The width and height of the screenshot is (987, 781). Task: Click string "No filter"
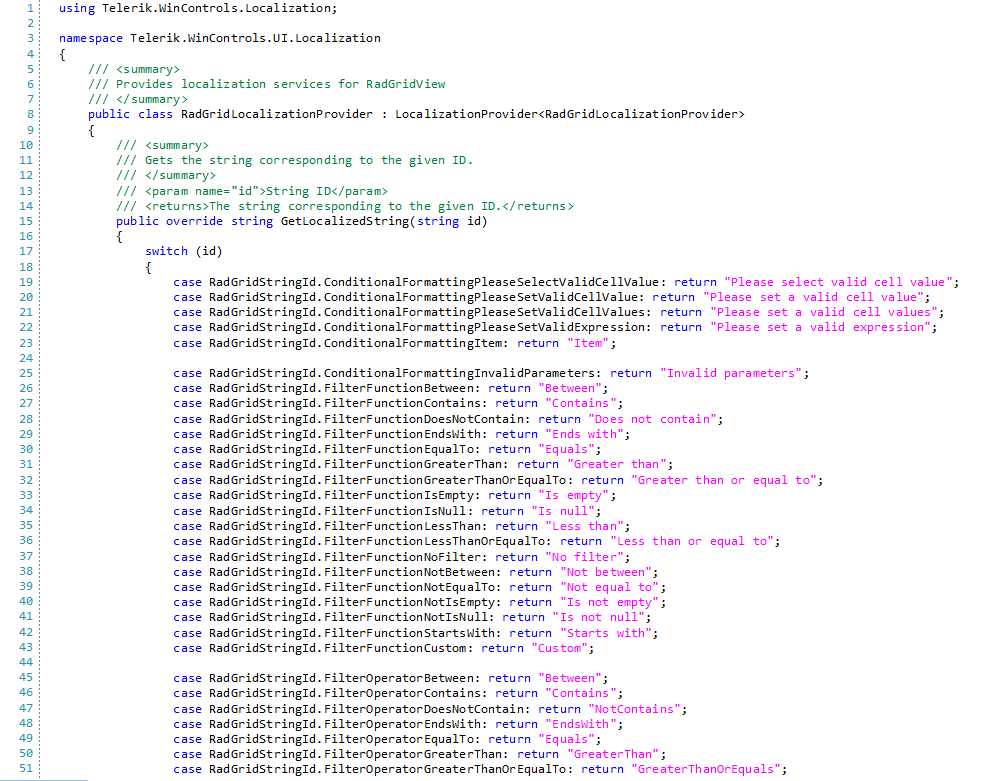click(x=584, y=557)
